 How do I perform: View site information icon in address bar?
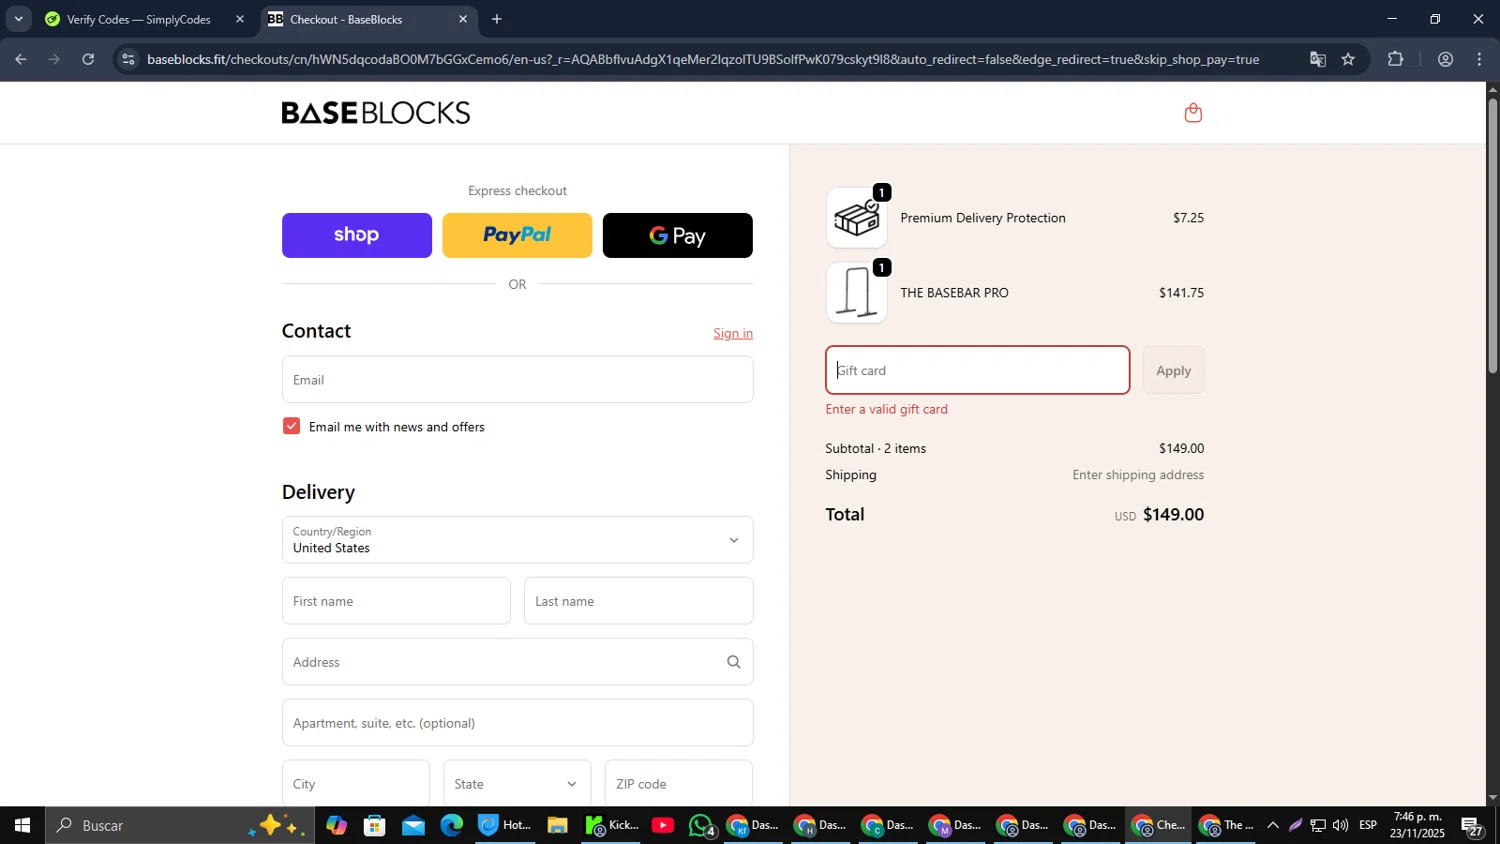coord(127,59)
